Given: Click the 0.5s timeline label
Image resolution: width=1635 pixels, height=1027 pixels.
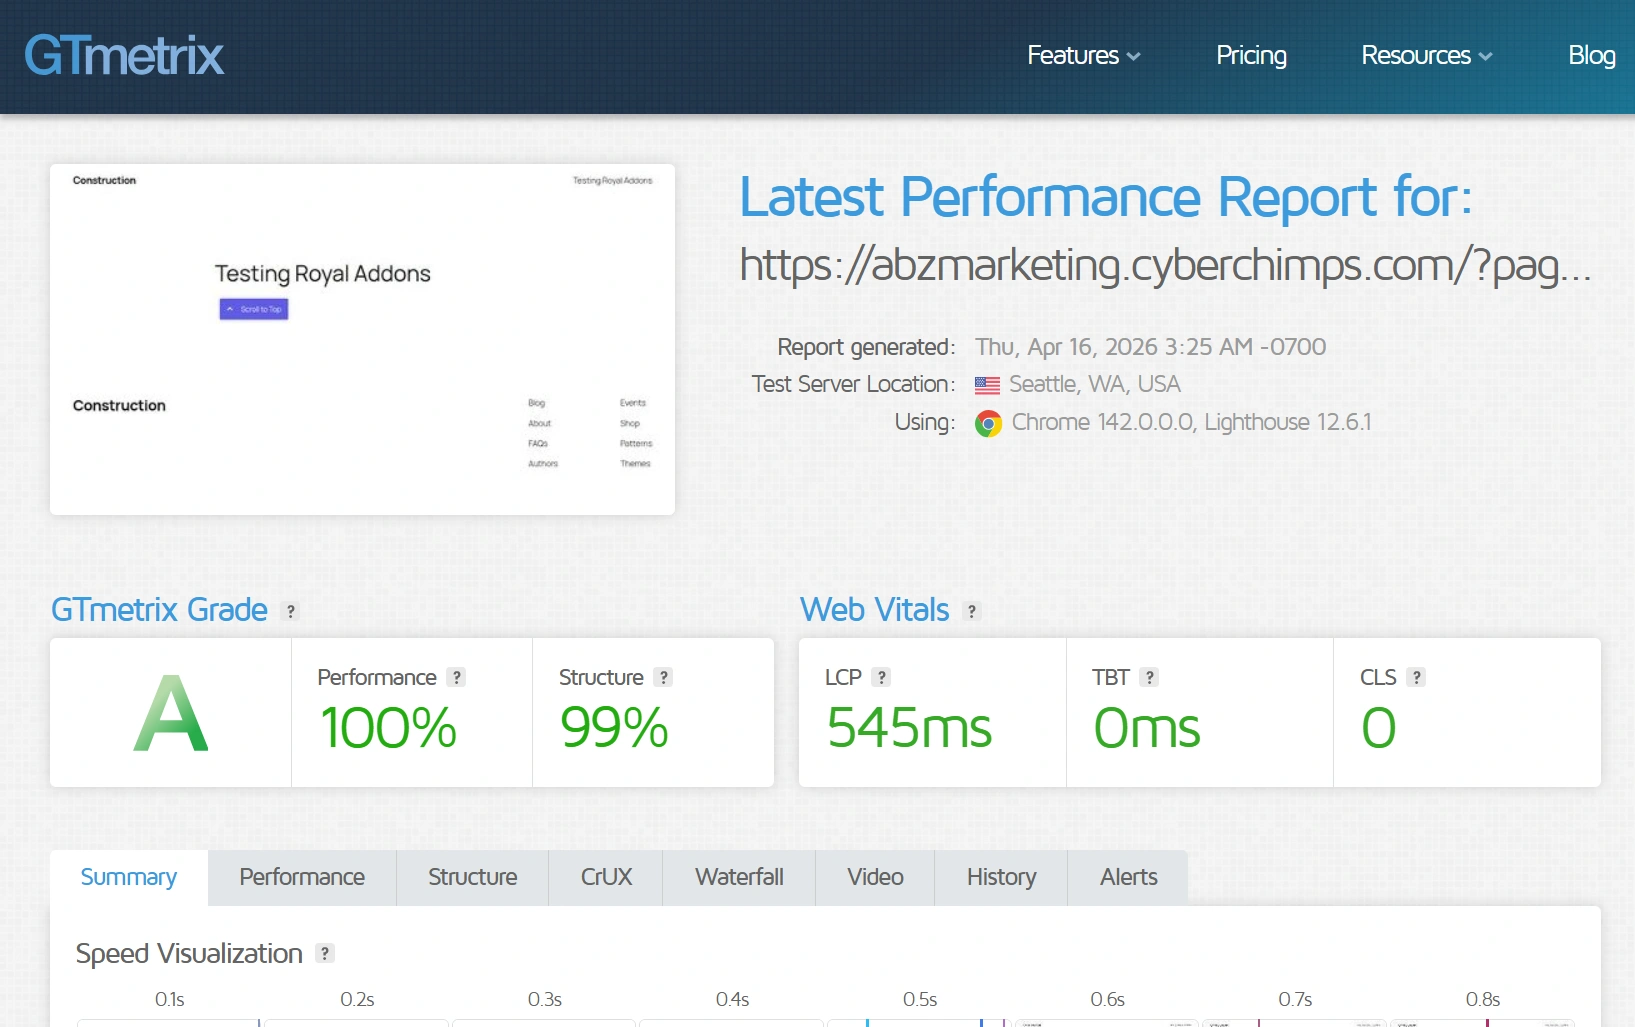Looking at the screenshot, I should tap(920, 1000).
